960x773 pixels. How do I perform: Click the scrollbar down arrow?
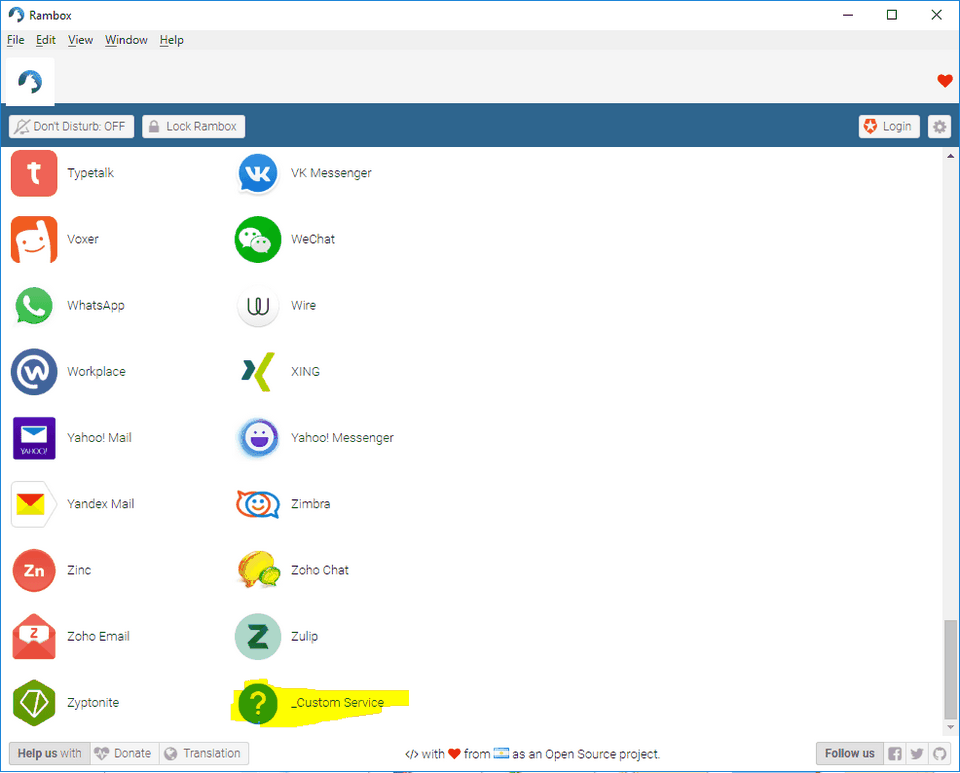(950, 727)
